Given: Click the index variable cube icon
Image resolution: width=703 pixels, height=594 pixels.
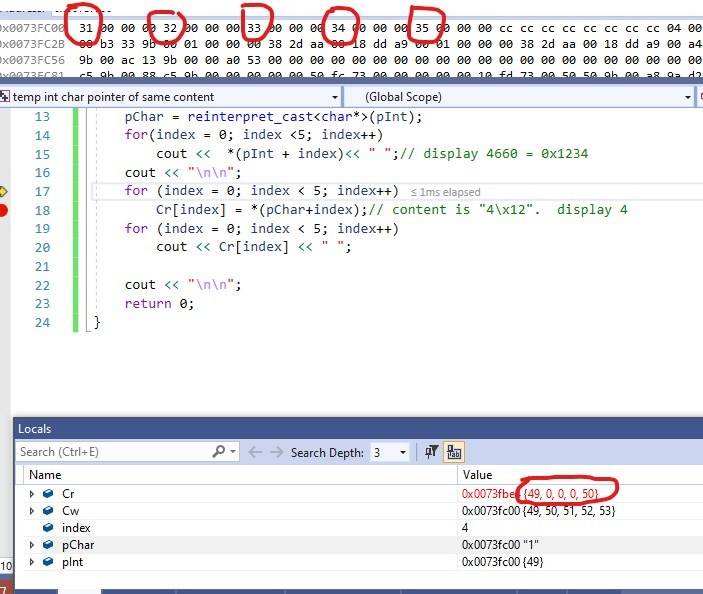Looking at the screenshot, I should [48, 528].
